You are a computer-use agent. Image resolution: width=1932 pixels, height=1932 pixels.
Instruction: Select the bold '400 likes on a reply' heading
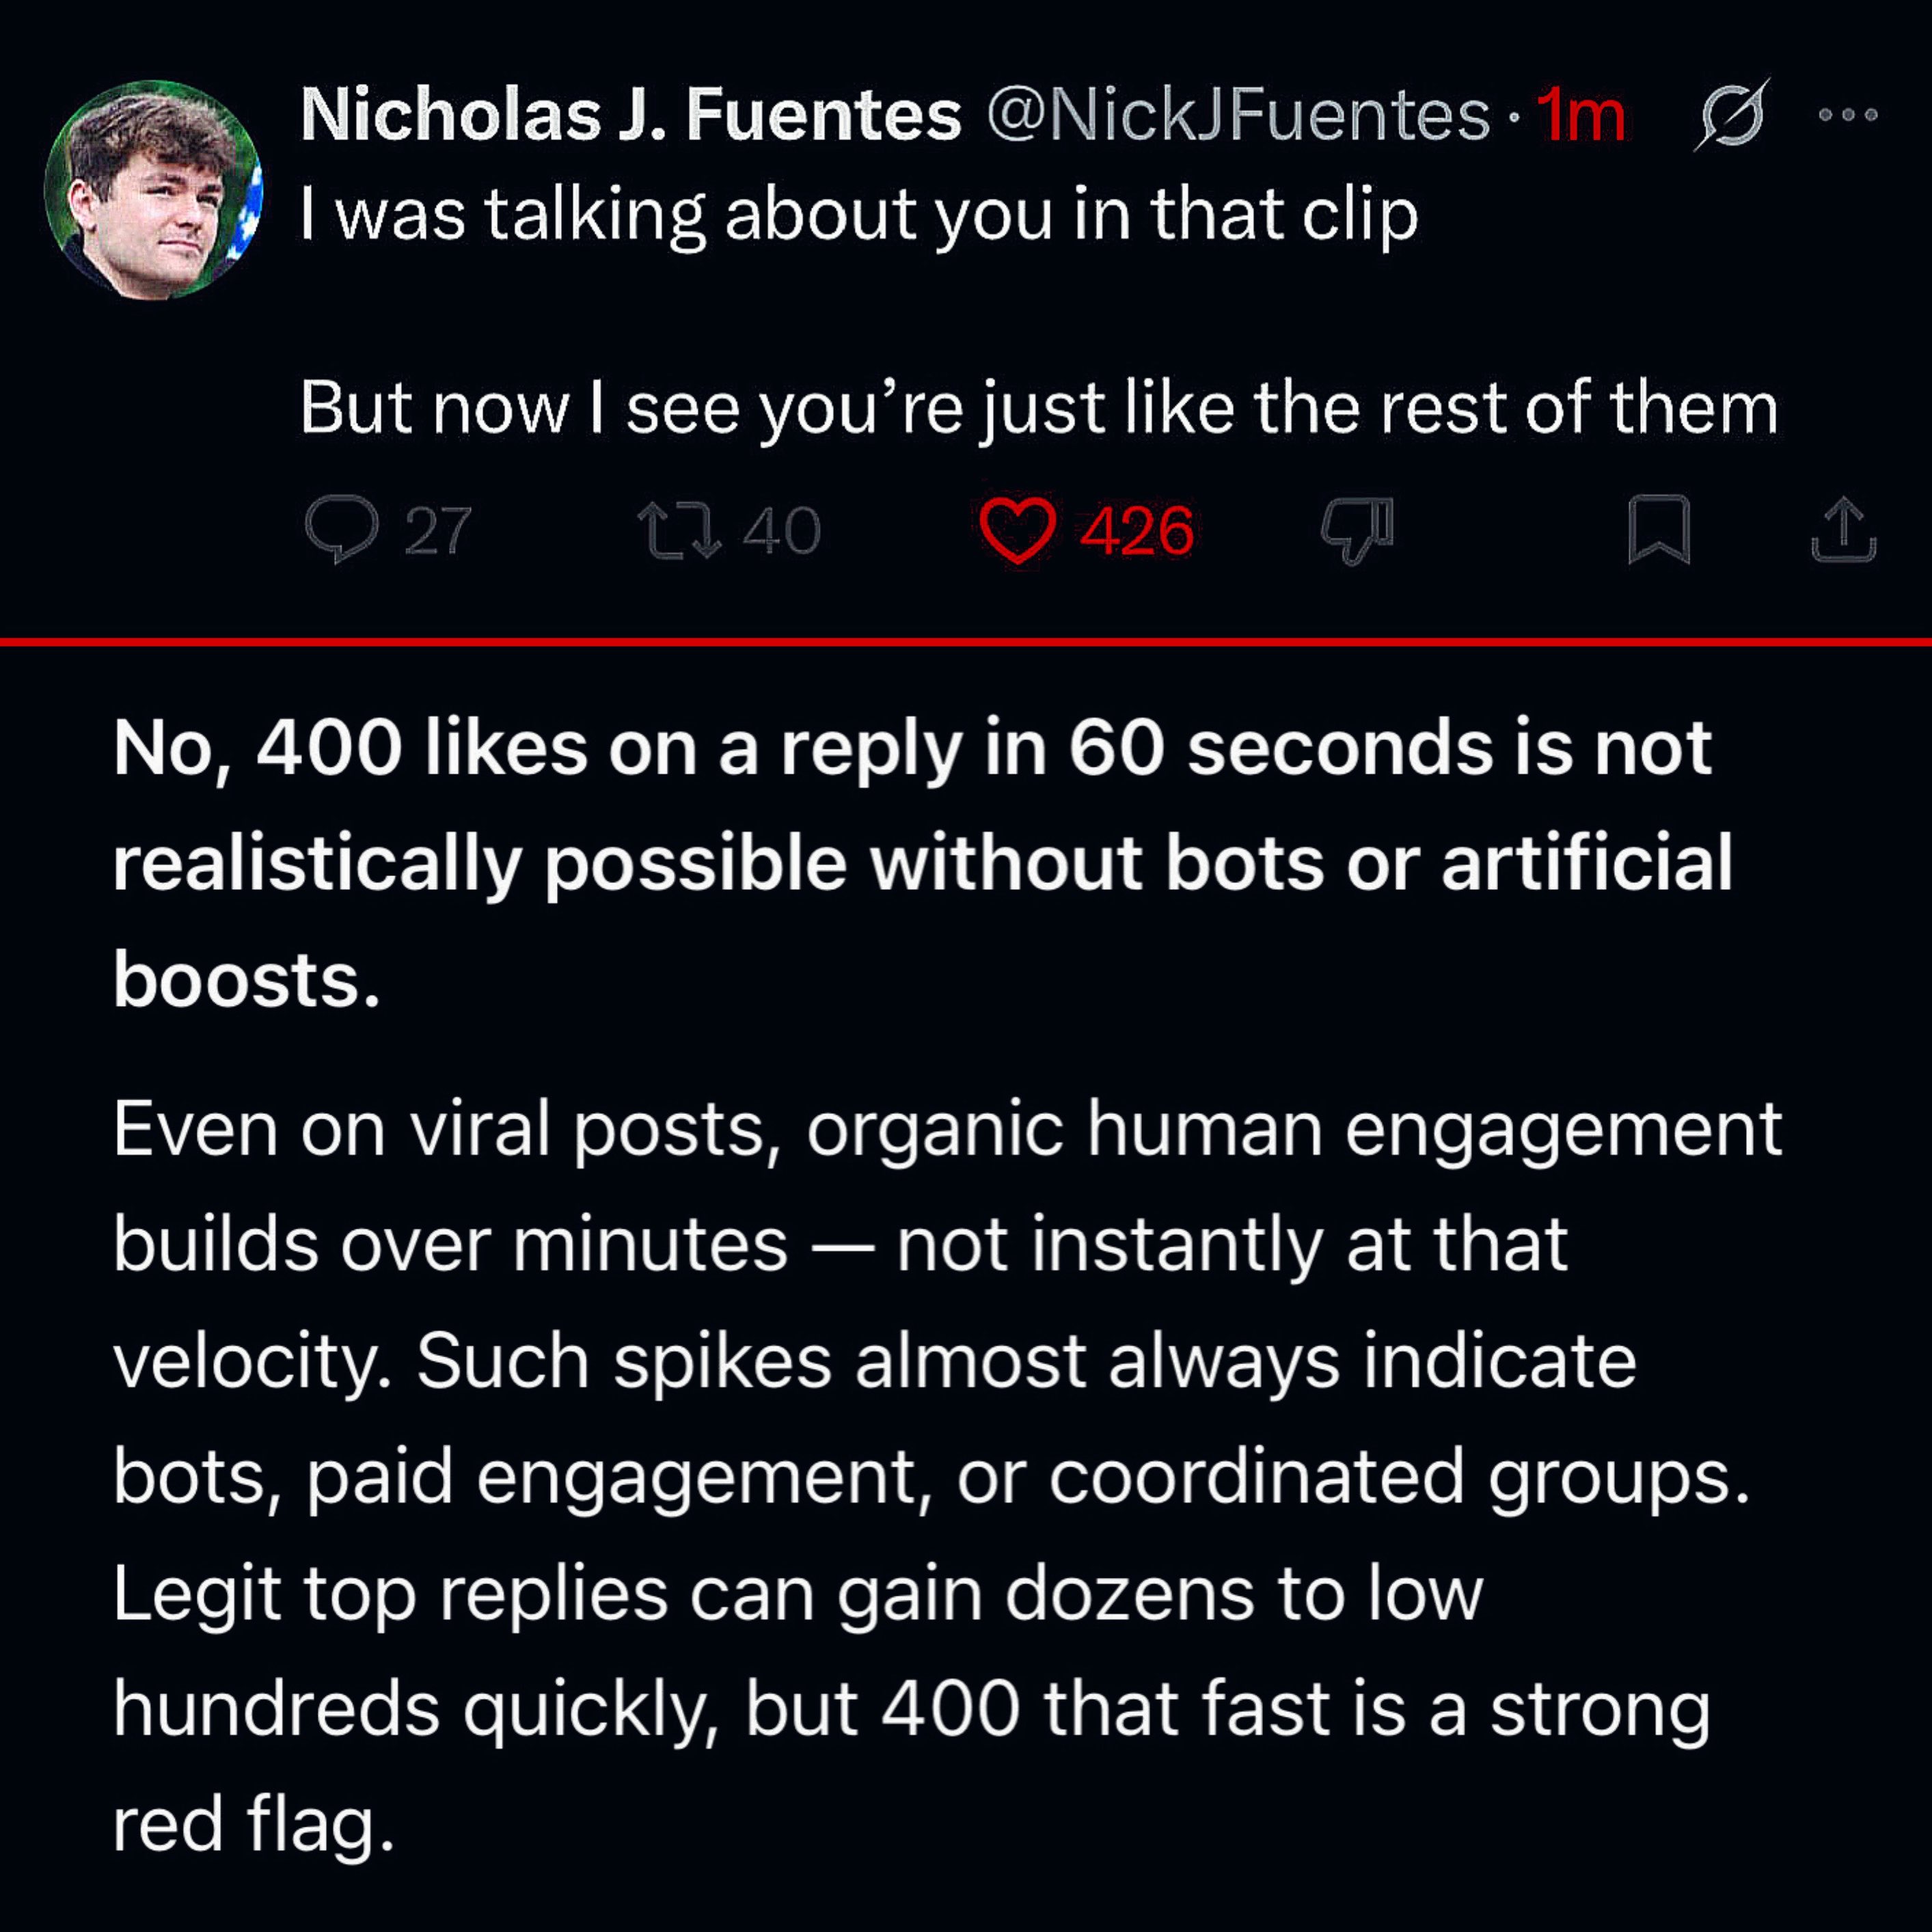coord(923,864)
